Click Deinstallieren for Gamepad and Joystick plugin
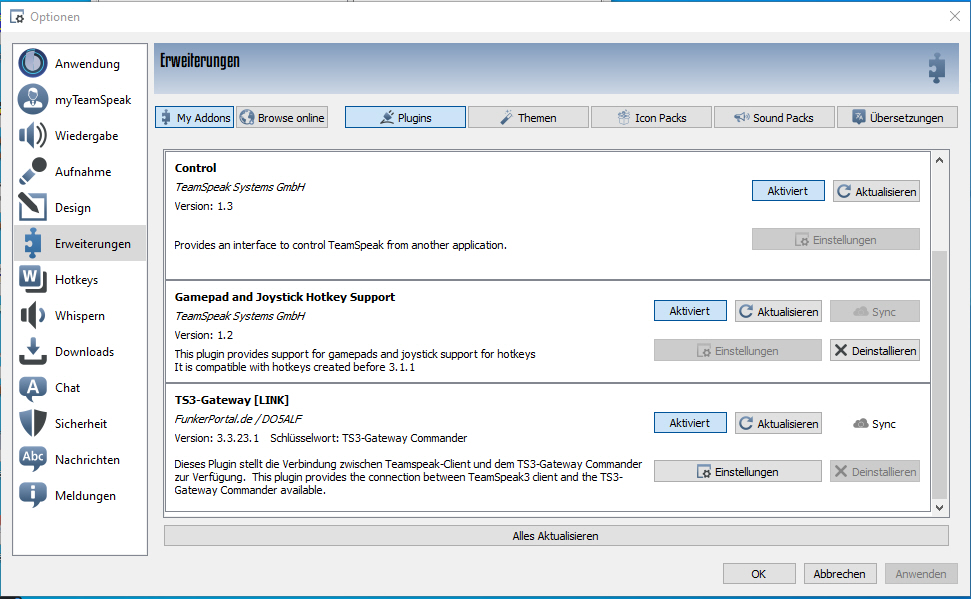 (875, 351)
